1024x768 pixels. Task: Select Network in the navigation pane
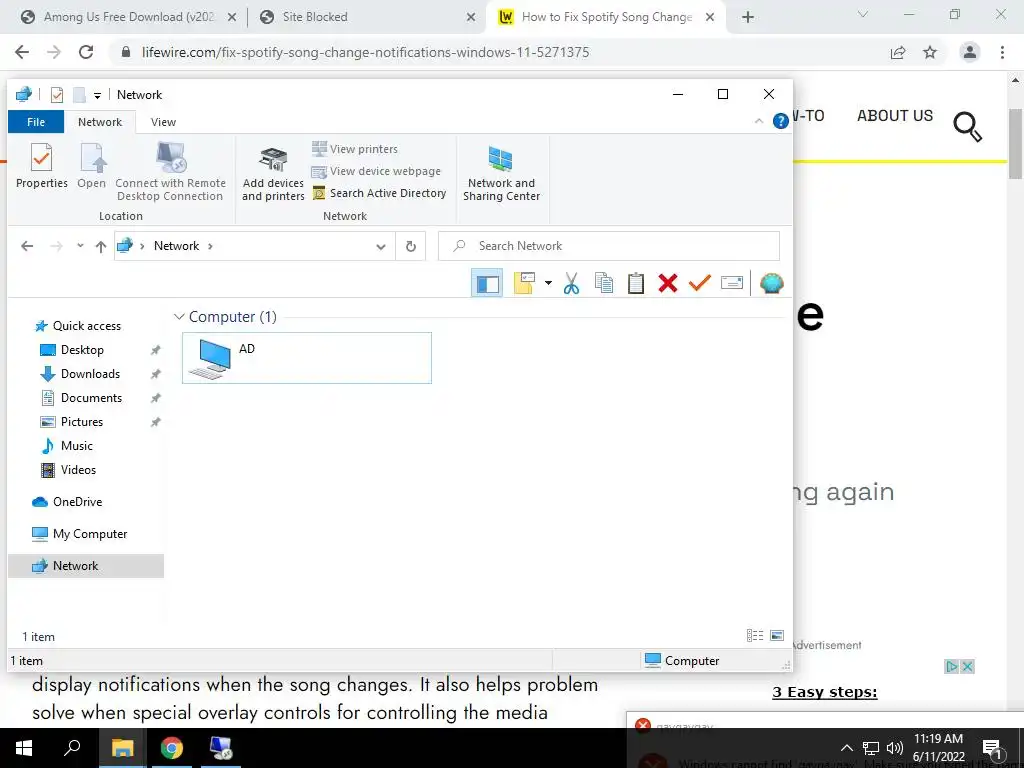[x=86, y=566]
